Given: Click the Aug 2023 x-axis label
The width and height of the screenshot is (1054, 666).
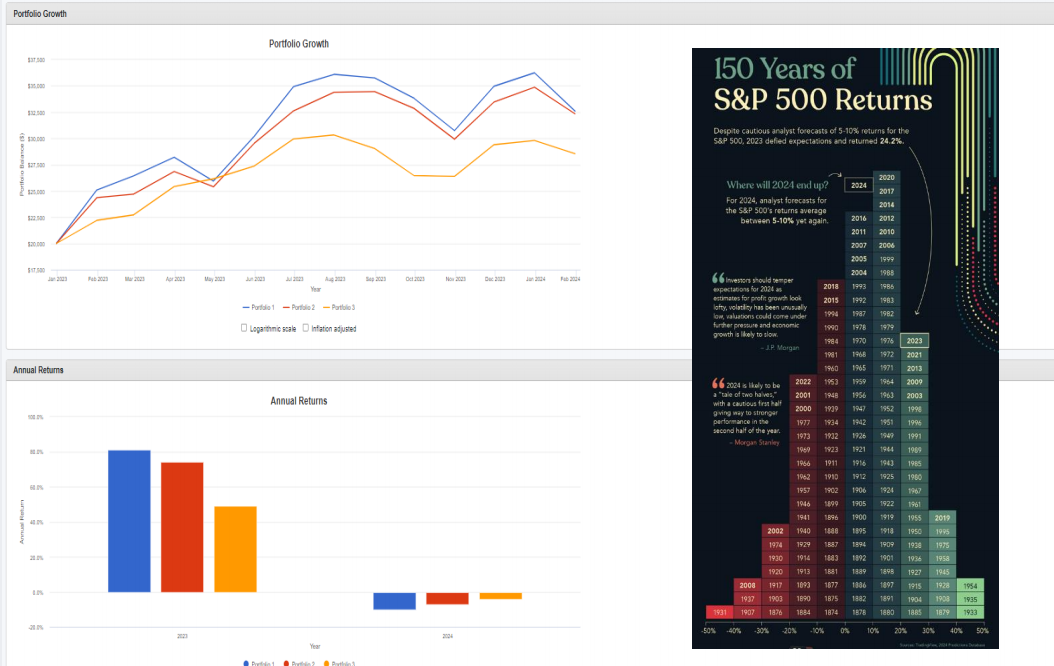Looking at the screenshot, I should pyautogui.click(x=335, y=279).
